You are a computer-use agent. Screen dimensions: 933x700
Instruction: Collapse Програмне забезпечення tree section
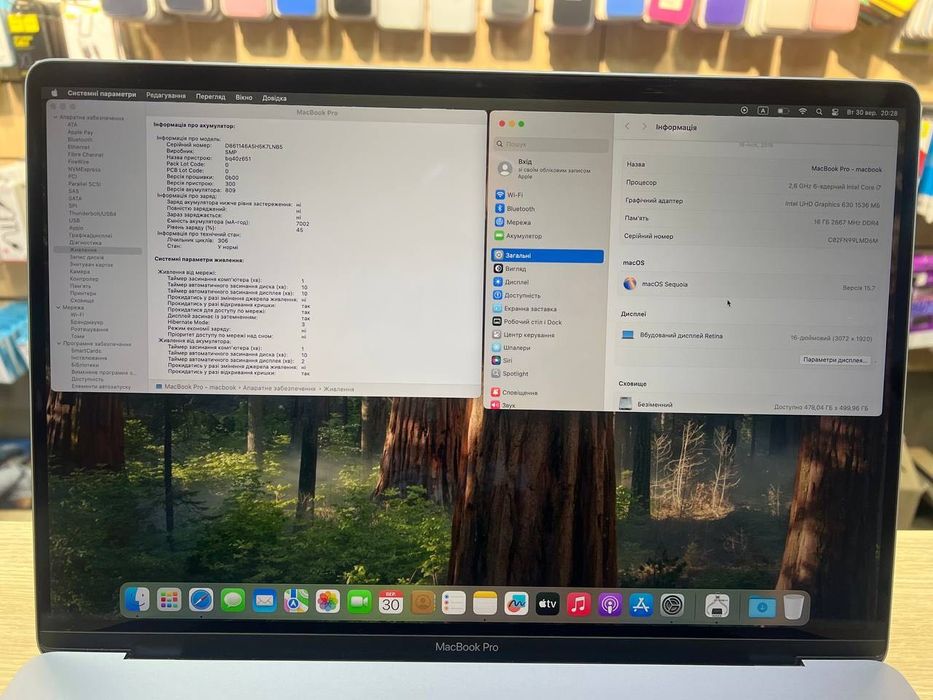coord(59,343)
